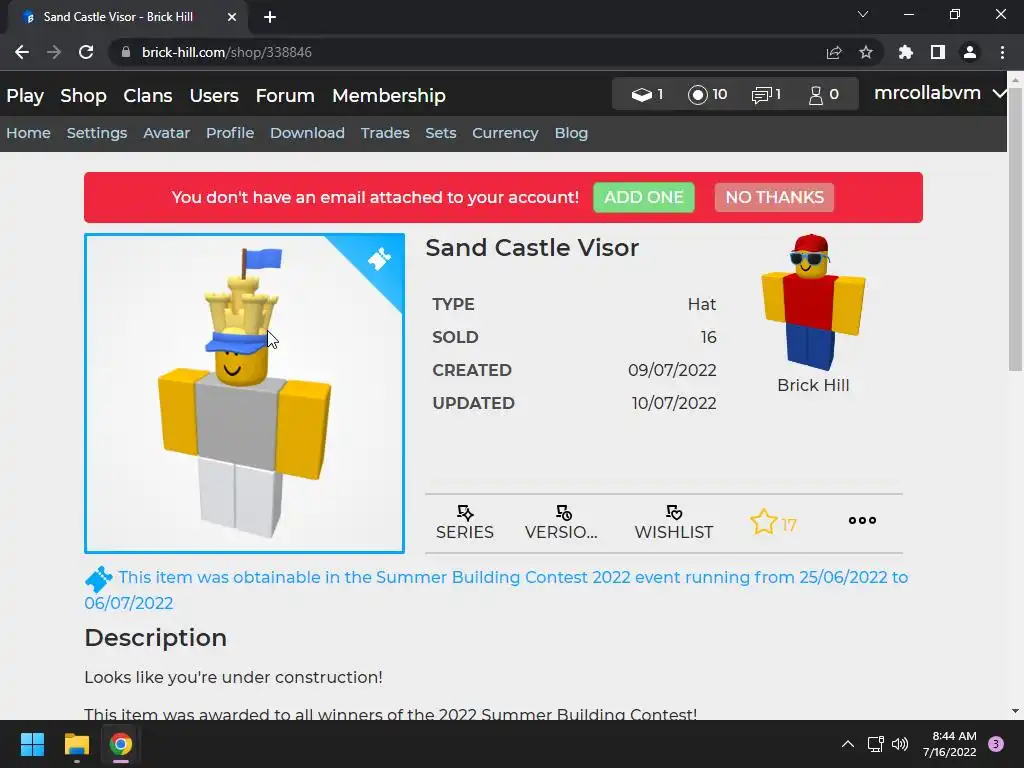This screenshot has height=768, width=1024.
Task: Open the VERSIO... tab
Action: point(561,522)
